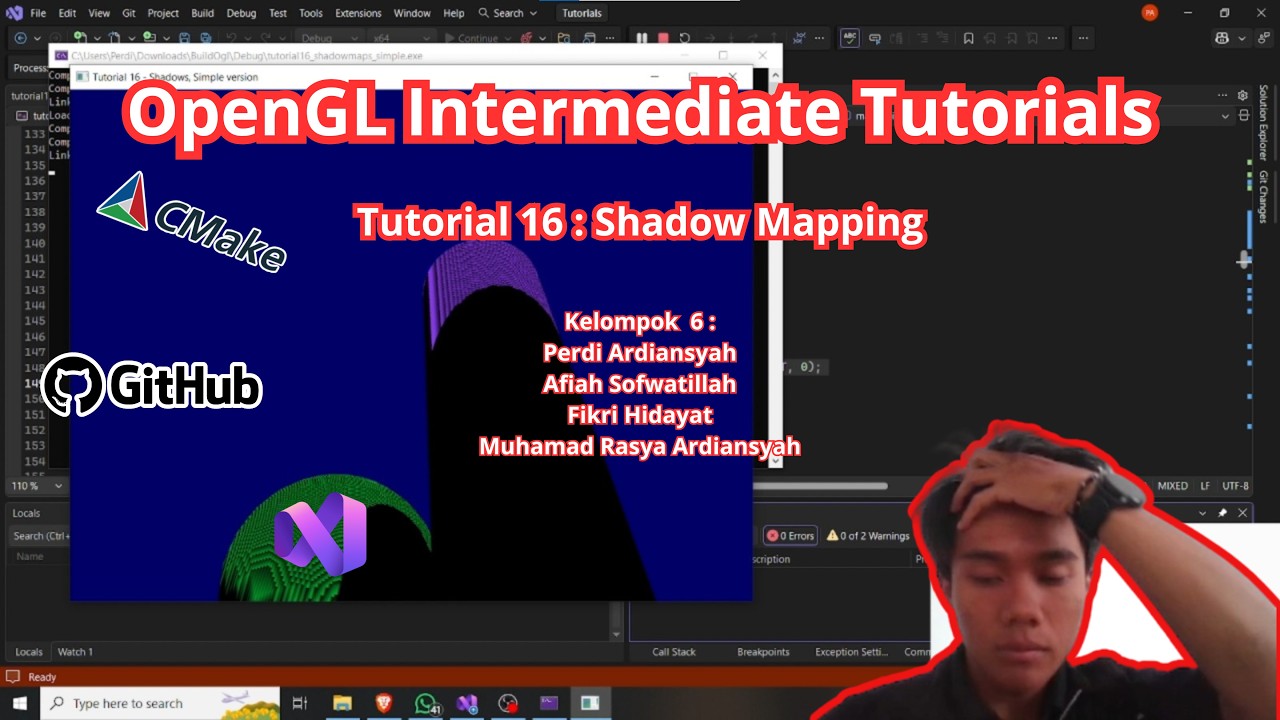Image resolution: width=1280 pixels, height=720 pixels.
Task: Click the Ready status text
Action: point(42,677)
